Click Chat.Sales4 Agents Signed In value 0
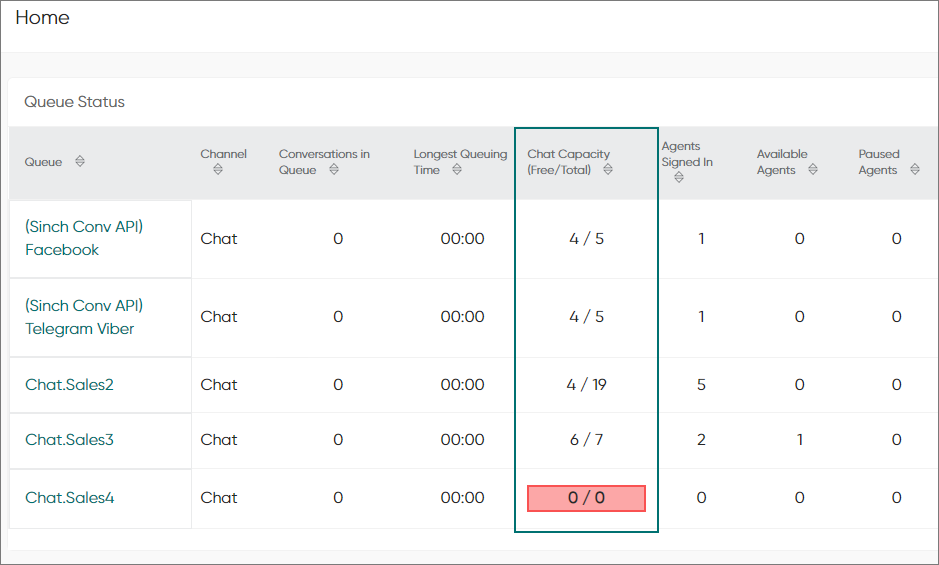939x565 pixels. pos(701,498)
